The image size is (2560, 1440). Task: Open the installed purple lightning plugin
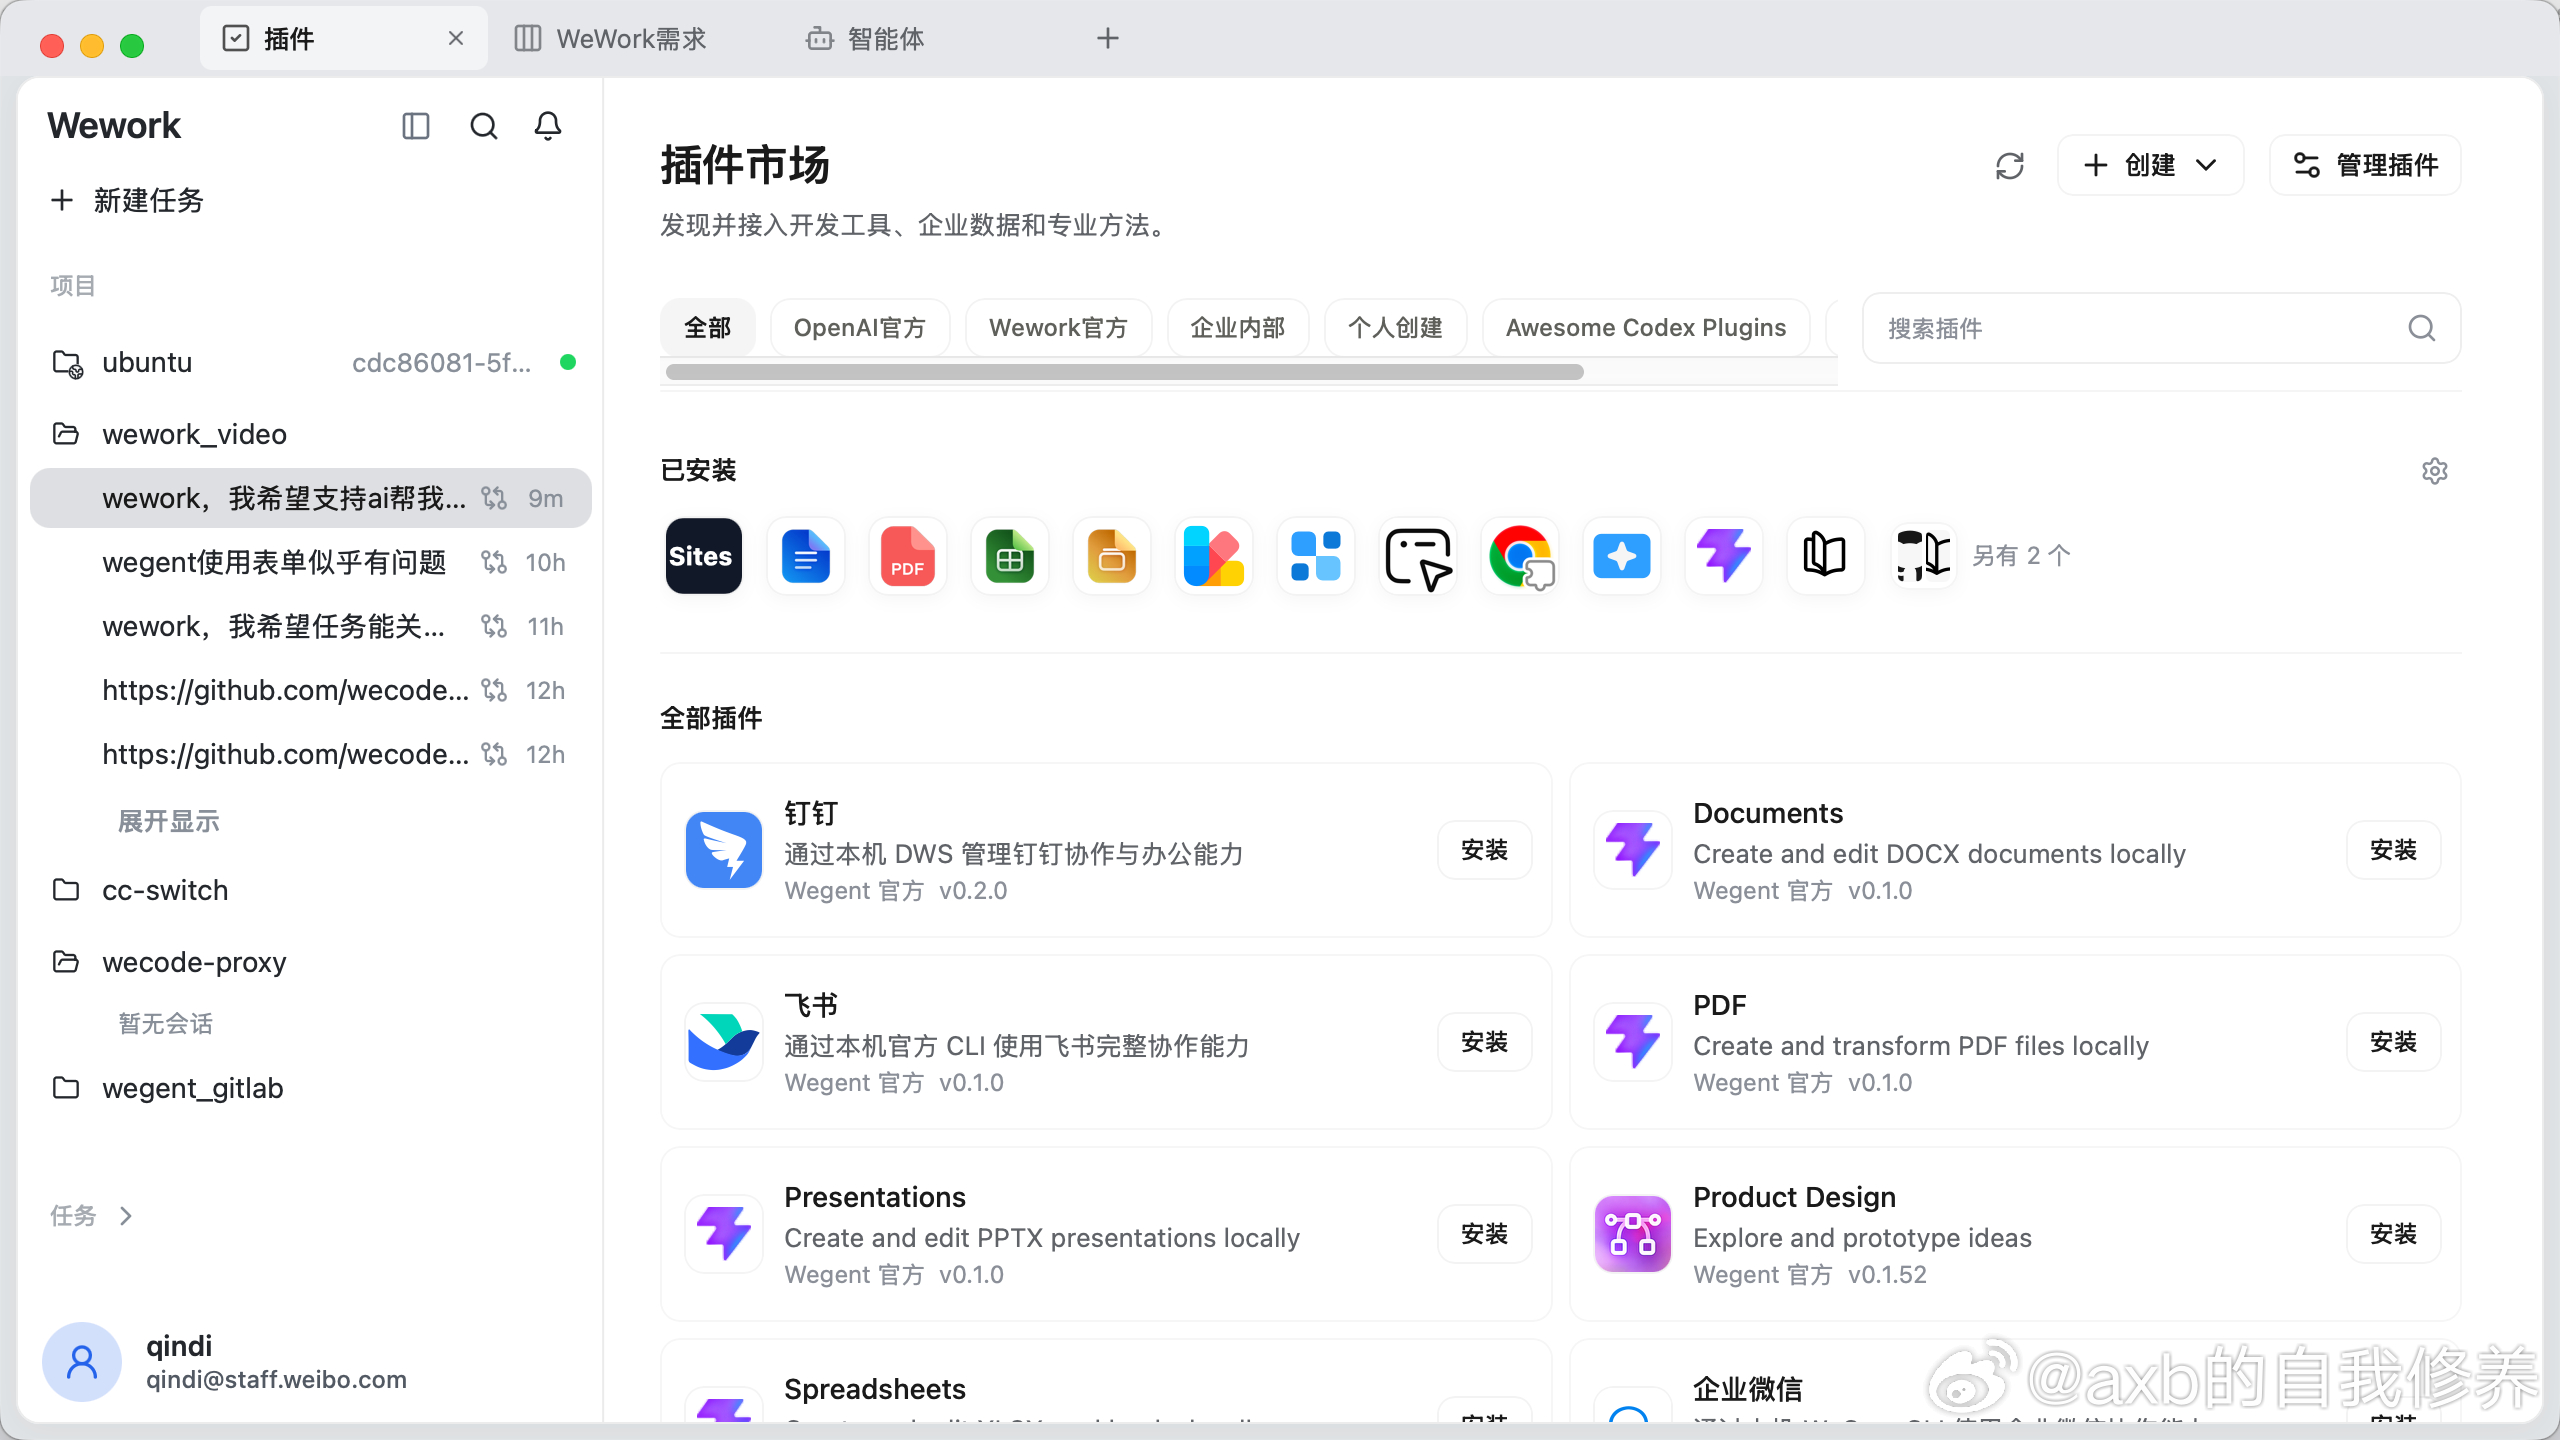click(x=1724, y=556)
